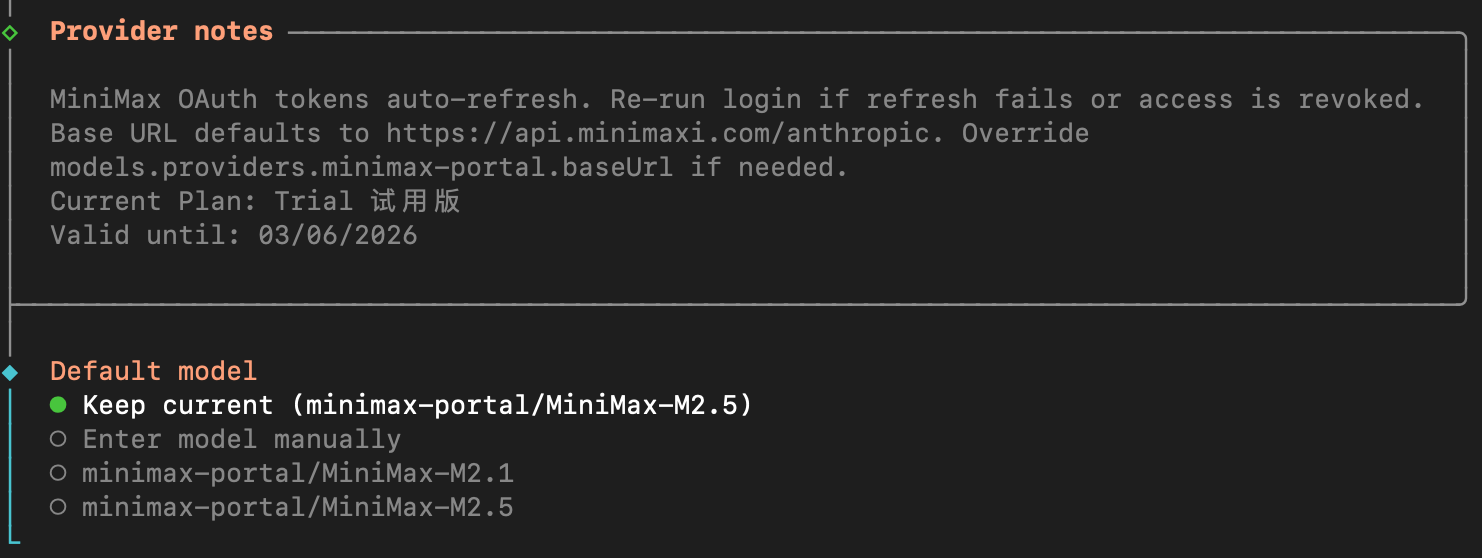This screenshot has width=1482, height=558.
Task: Select the last MiniMax-M2.5 radio circle
Action: tap(58, 507)
